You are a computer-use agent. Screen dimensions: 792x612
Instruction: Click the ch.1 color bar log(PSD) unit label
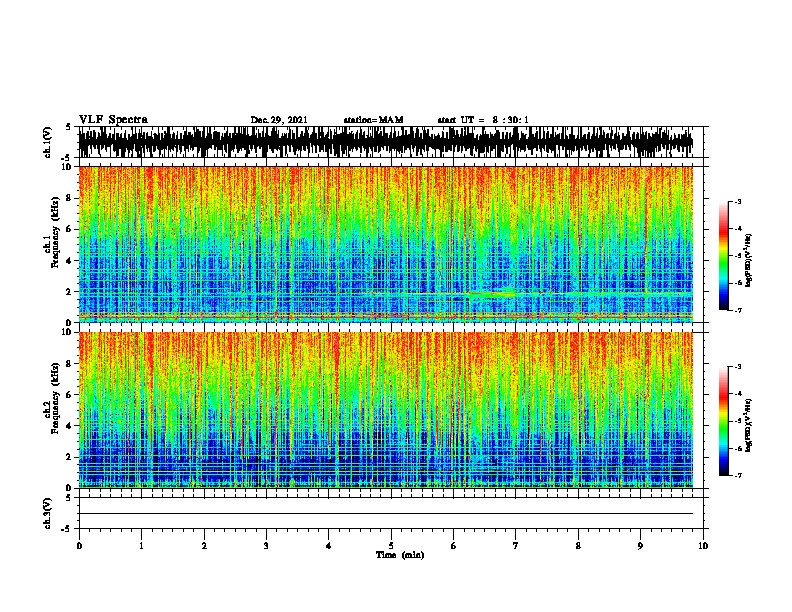coord(748,261)
